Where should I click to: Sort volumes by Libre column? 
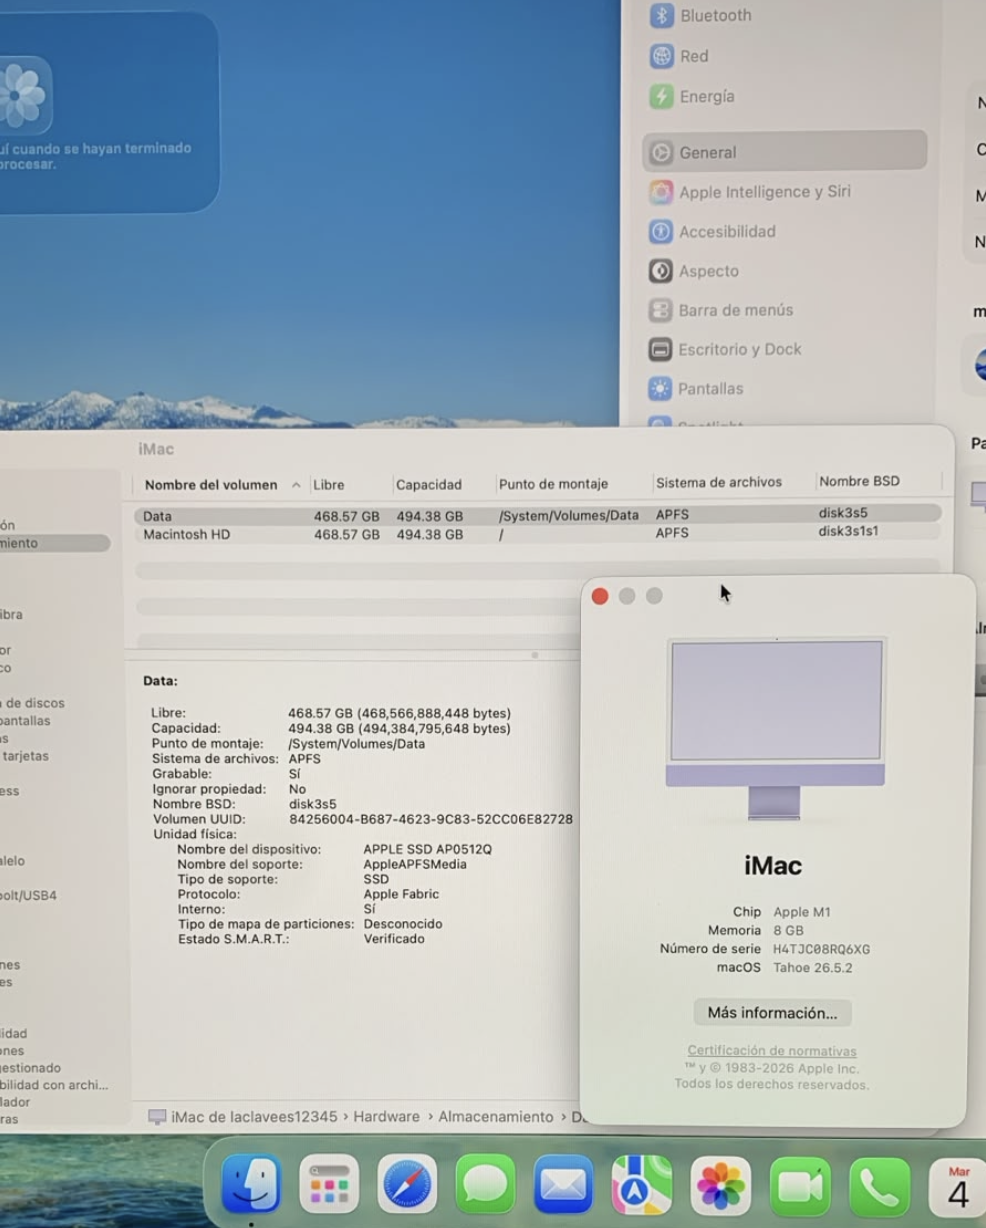(x=329, y=484)
